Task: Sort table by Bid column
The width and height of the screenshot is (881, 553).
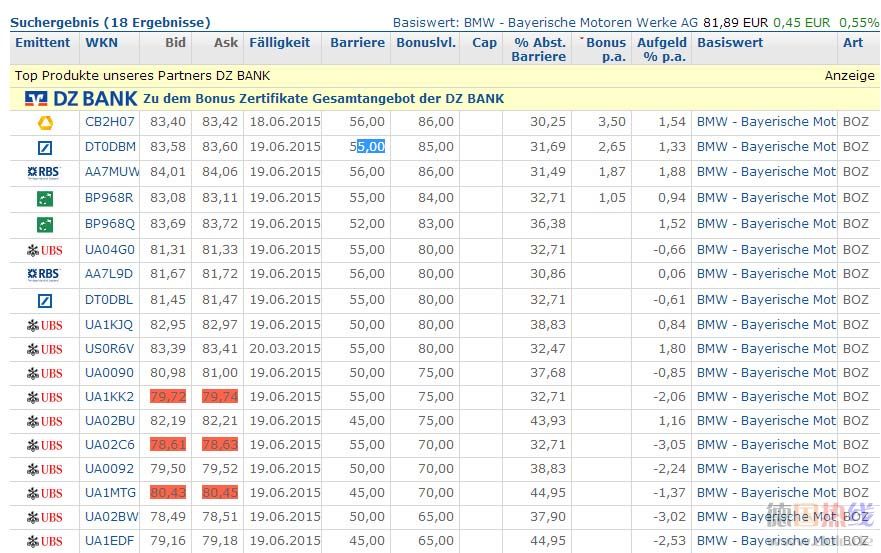Action: [175, 43]
